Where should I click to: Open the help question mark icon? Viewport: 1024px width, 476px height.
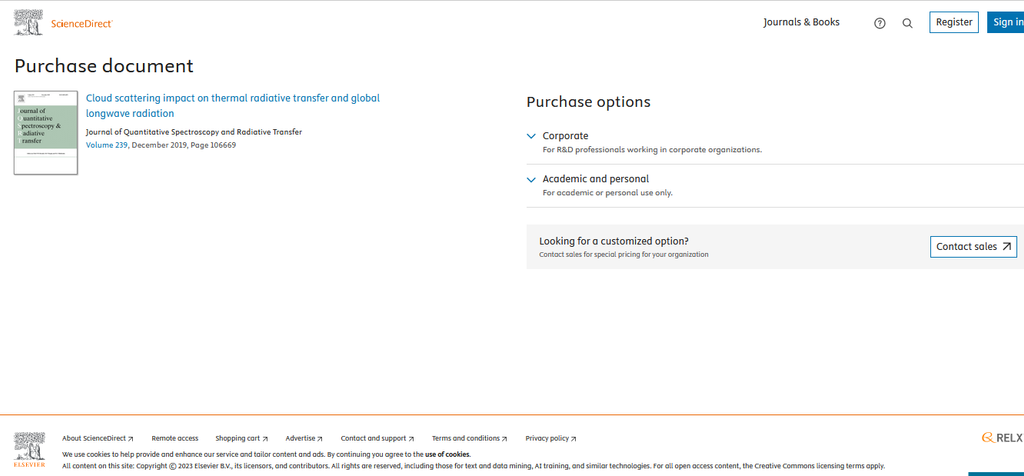[x=880, y=23]
